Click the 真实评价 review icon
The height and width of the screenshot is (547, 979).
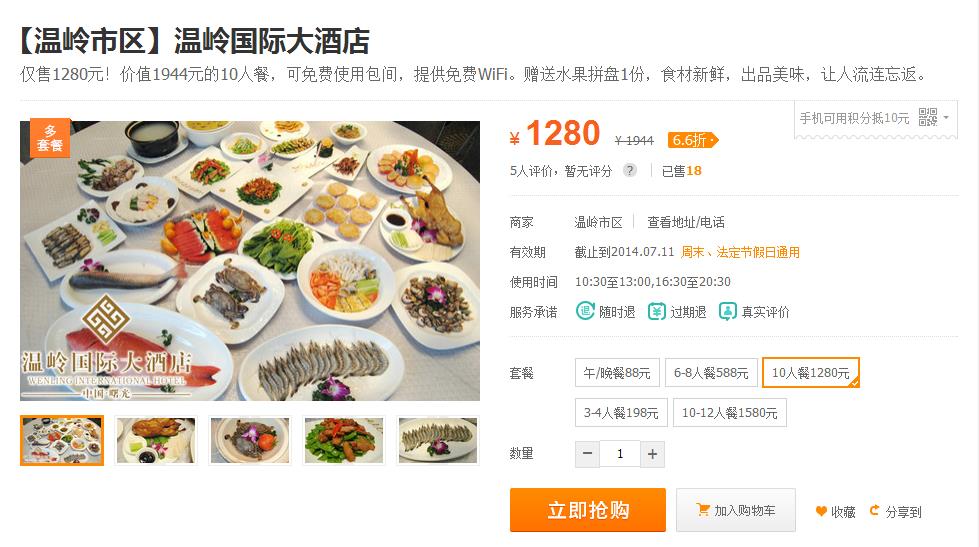(727, 311)
